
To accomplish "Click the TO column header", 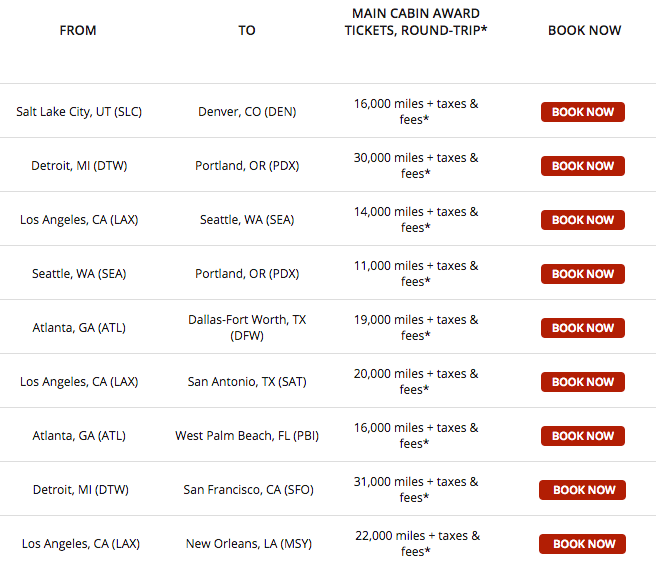I will click(247, 30).
